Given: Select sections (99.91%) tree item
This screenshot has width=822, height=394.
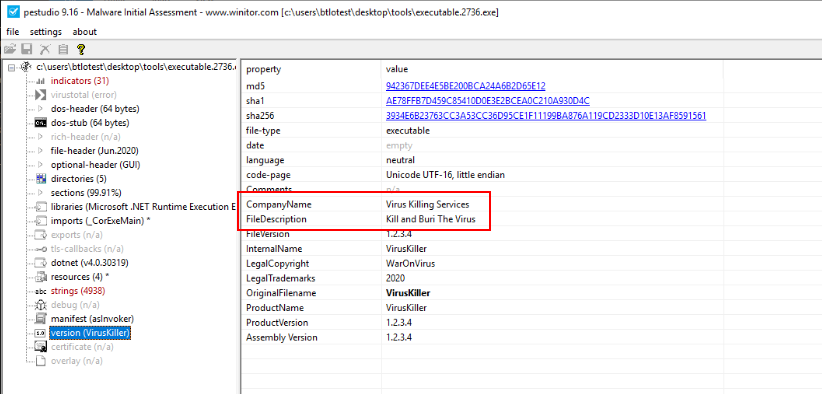Looking at the screenshot, I should coord(86,193).
